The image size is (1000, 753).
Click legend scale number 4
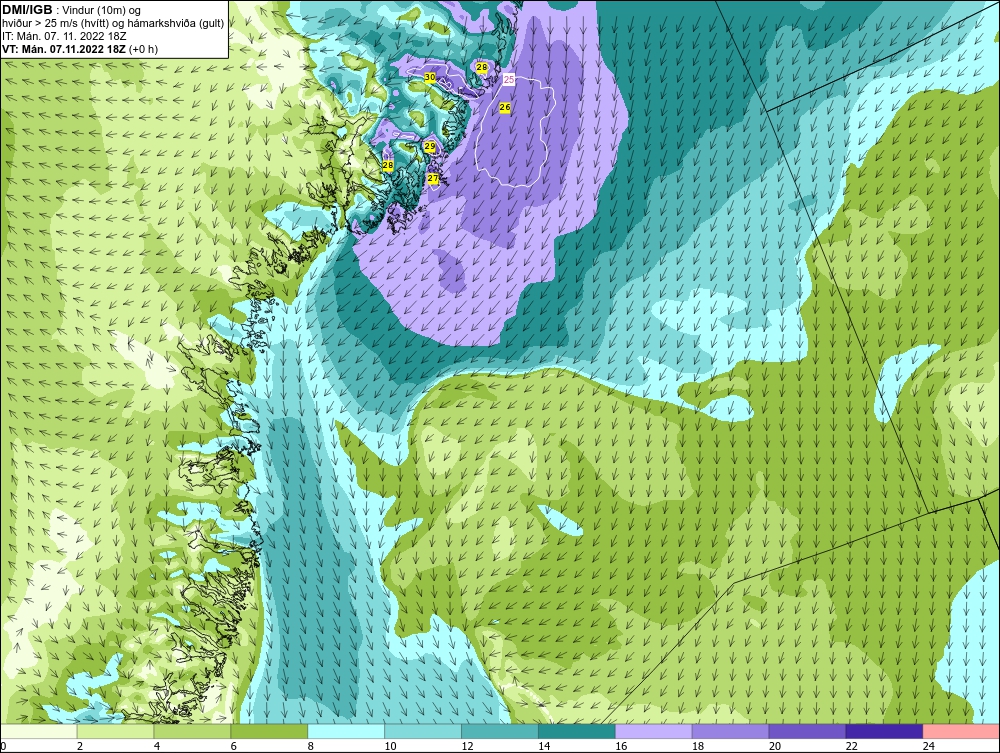pos(157,746)
